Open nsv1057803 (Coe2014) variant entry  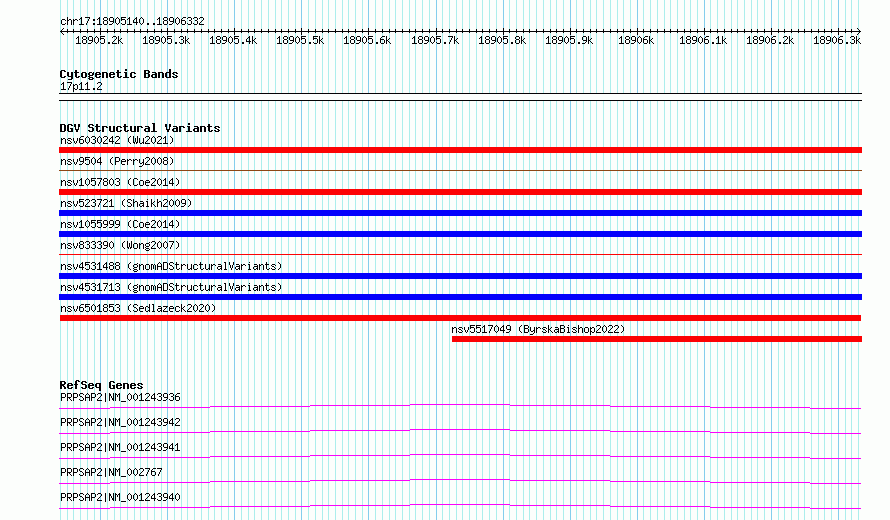[120, 182]
